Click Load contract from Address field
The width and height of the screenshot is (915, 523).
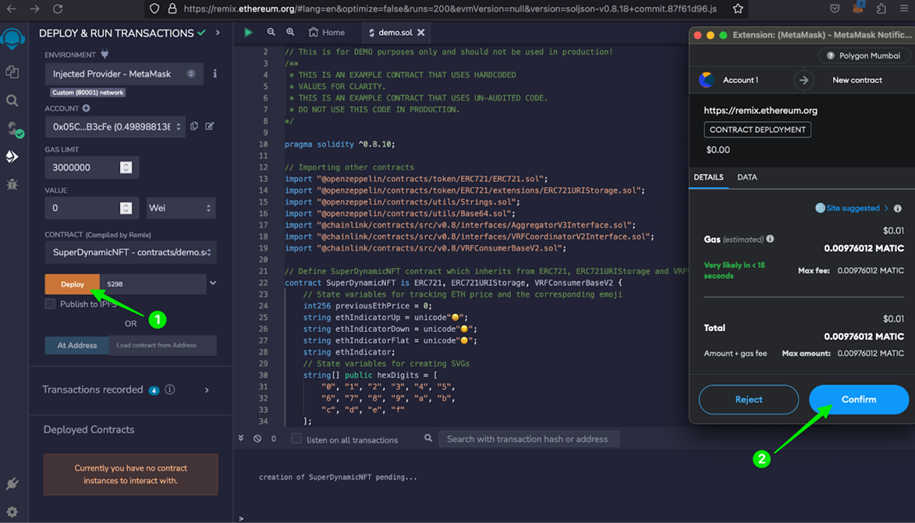tap(163, 345)
